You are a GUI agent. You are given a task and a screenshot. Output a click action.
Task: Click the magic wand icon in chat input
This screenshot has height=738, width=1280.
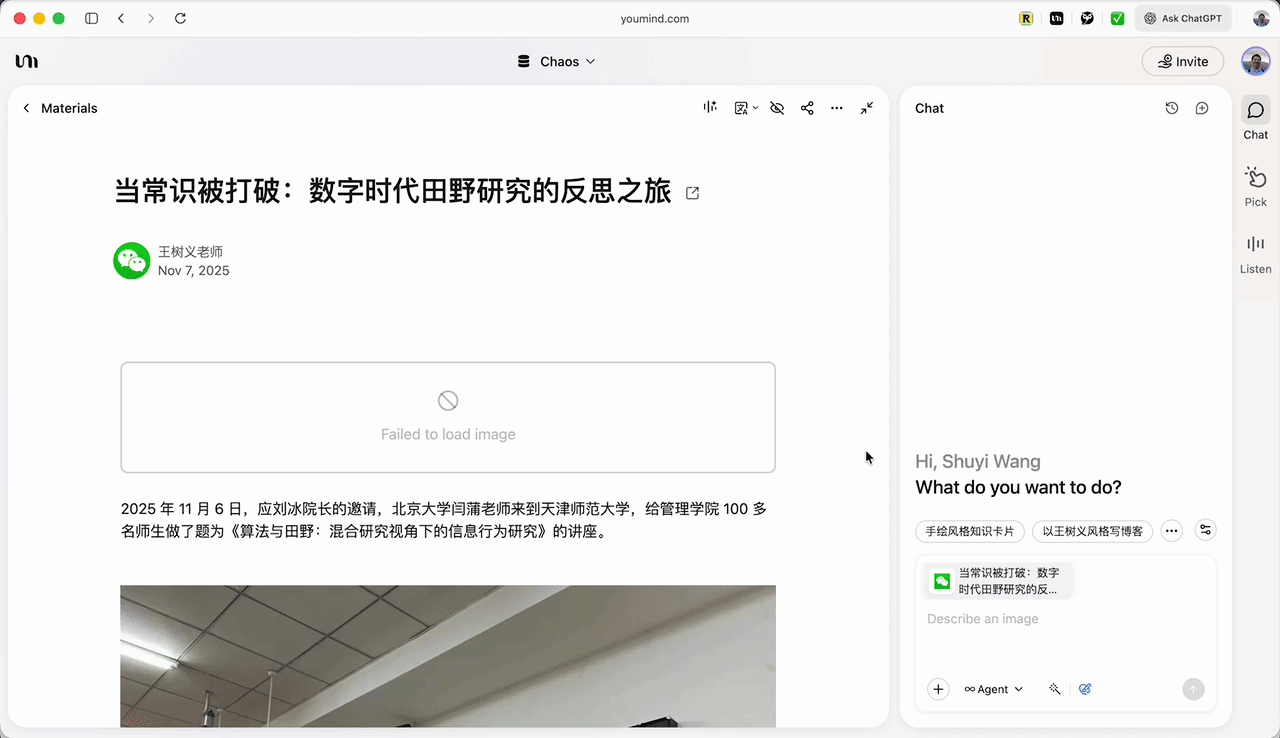pyautogui.click(x=1054, y=689)
